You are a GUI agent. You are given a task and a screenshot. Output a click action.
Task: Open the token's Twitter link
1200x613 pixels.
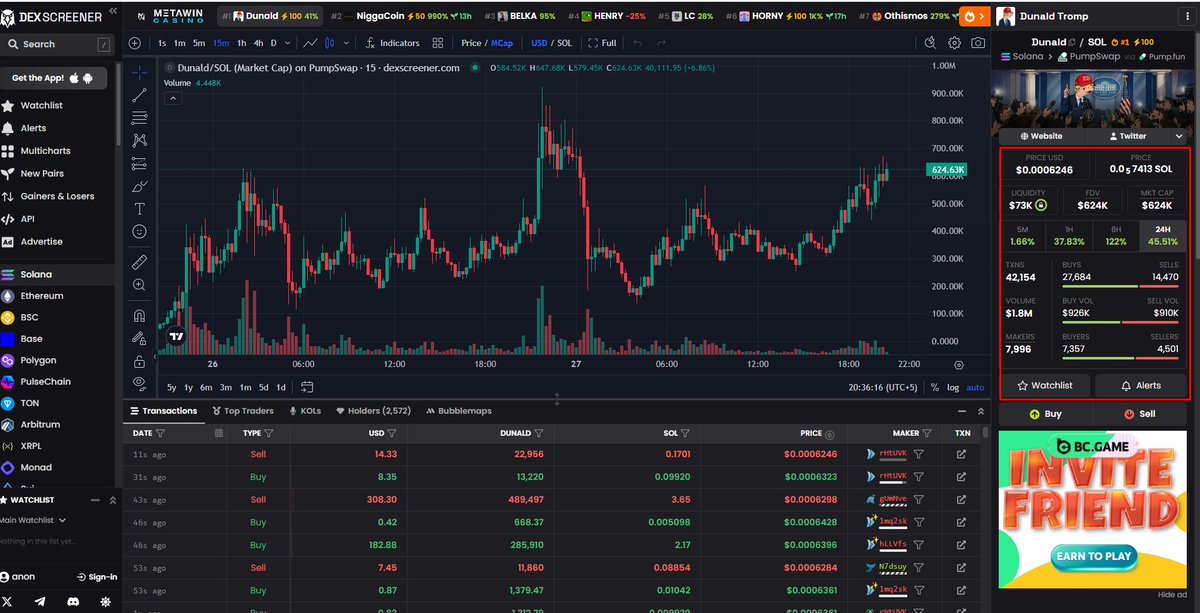pos(1126,136)
